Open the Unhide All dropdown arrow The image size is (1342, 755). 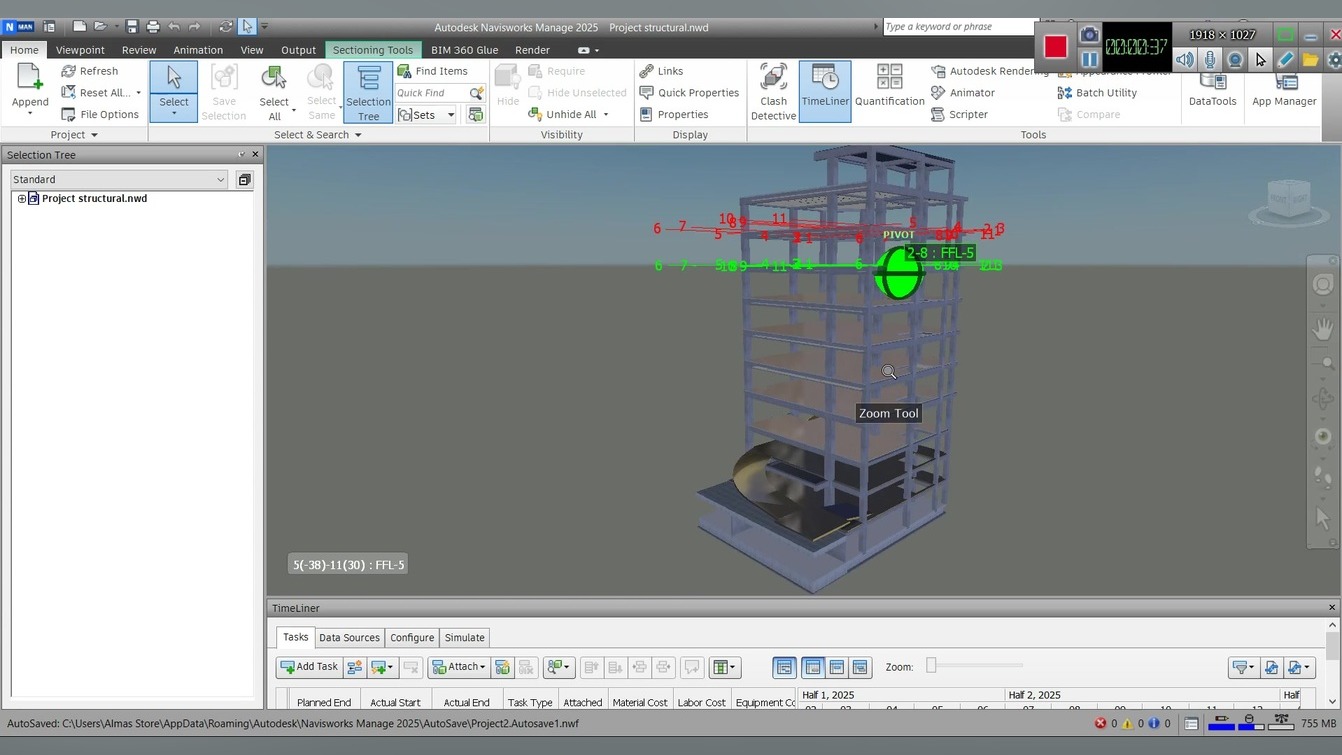pyautogui.click(x=607, y=114)
